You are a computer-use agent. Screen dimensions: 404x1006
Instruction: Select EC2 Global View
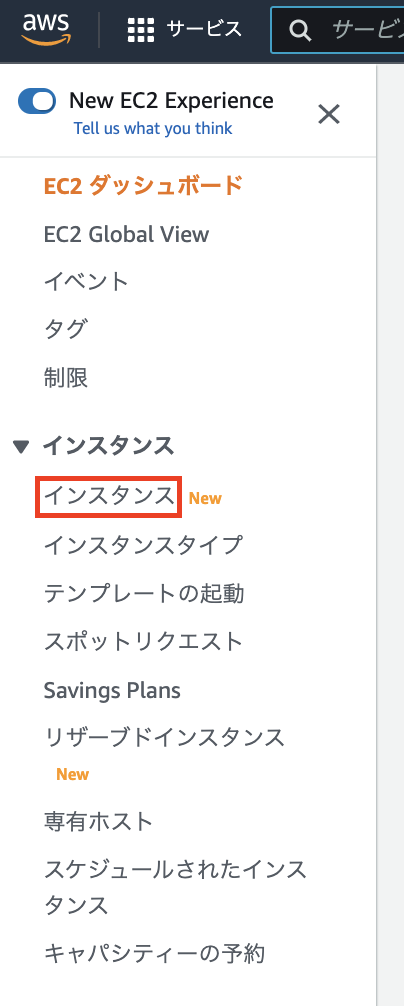point(126,234)
